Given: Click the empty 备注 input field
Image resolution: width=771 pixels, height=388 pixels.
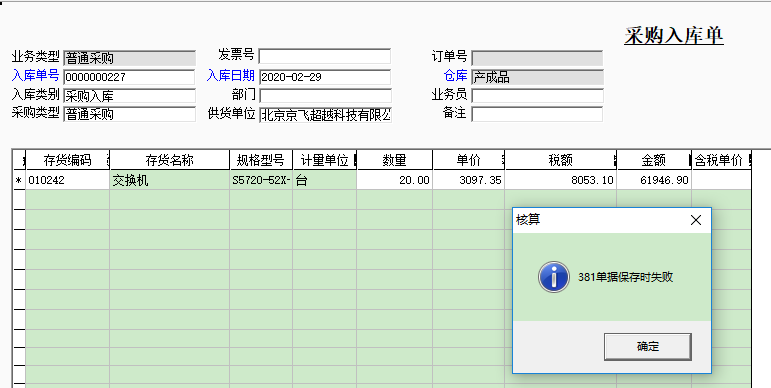Looking at the screenshot, I should (537, 114).
